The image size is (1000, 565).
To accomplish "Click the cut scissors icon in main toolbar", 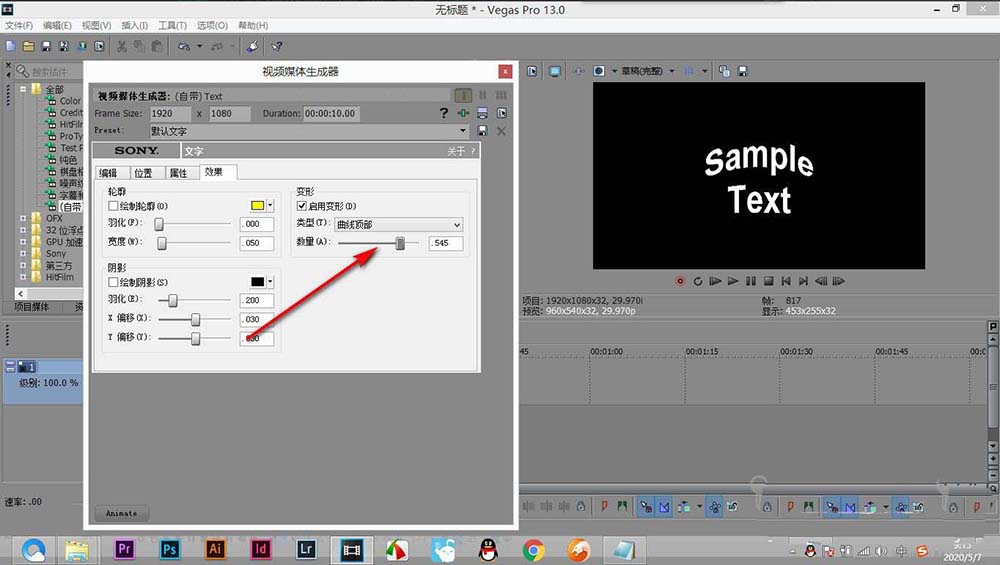I will (x=121, y=46).
